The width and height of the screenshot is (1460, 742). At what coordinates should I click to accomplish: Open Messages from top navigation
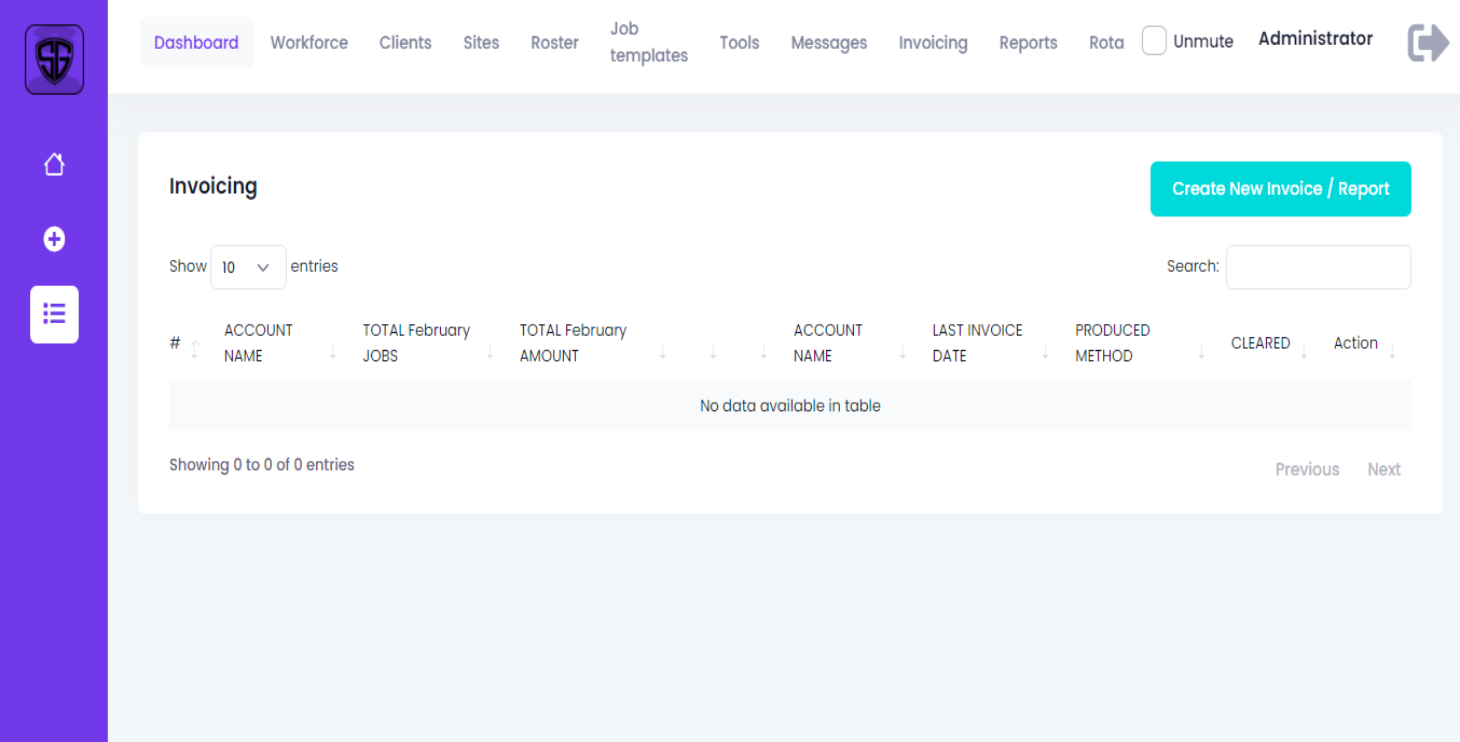click(x=829, y=43)
